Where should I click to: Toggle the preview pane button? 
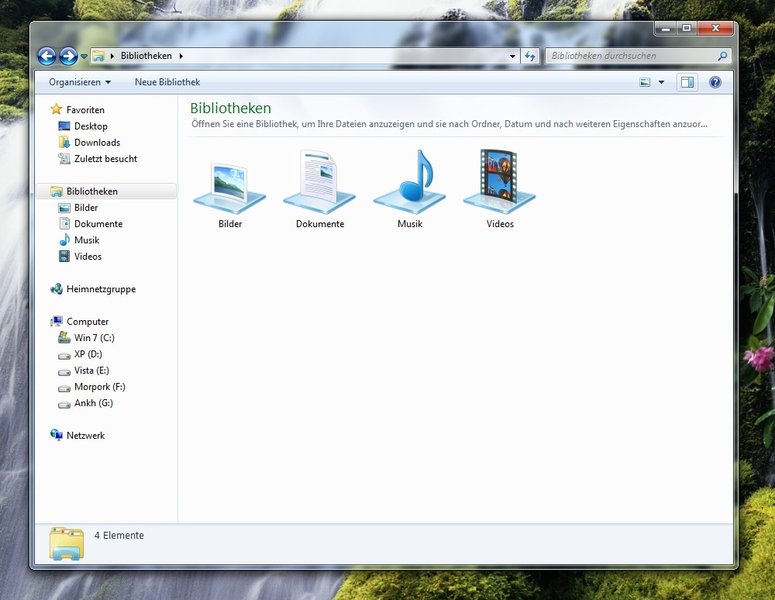[x=687, y=82]
